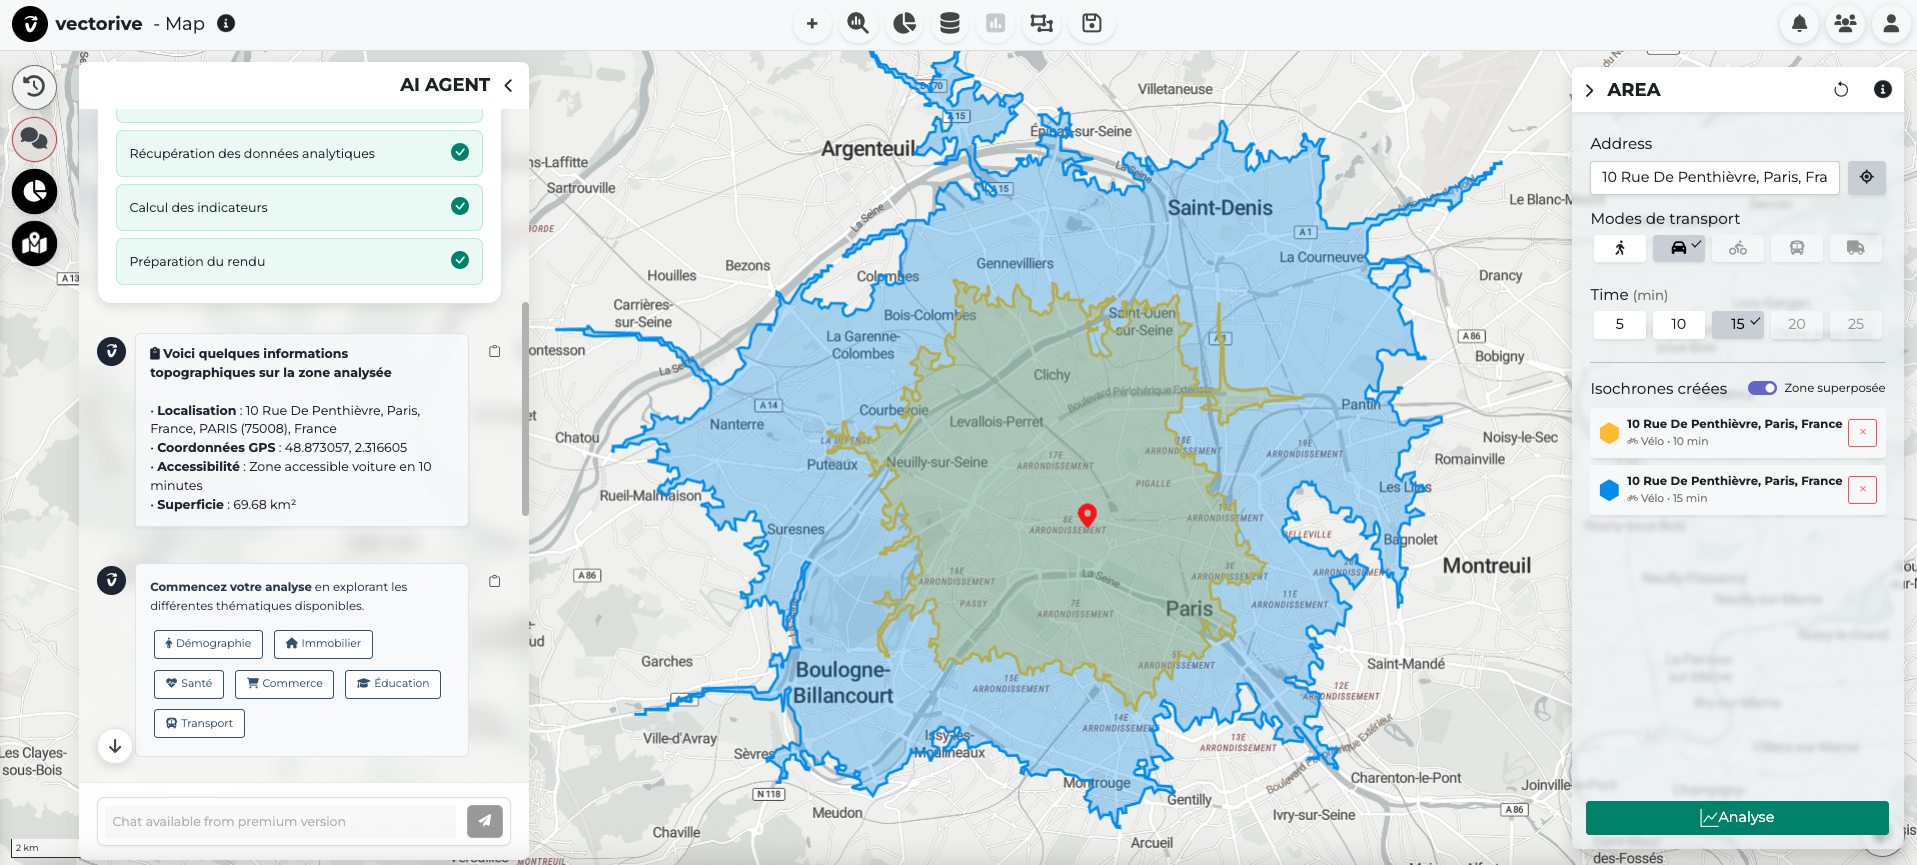
Task: Select the 10 minute time option
Action: [1678, 324]
